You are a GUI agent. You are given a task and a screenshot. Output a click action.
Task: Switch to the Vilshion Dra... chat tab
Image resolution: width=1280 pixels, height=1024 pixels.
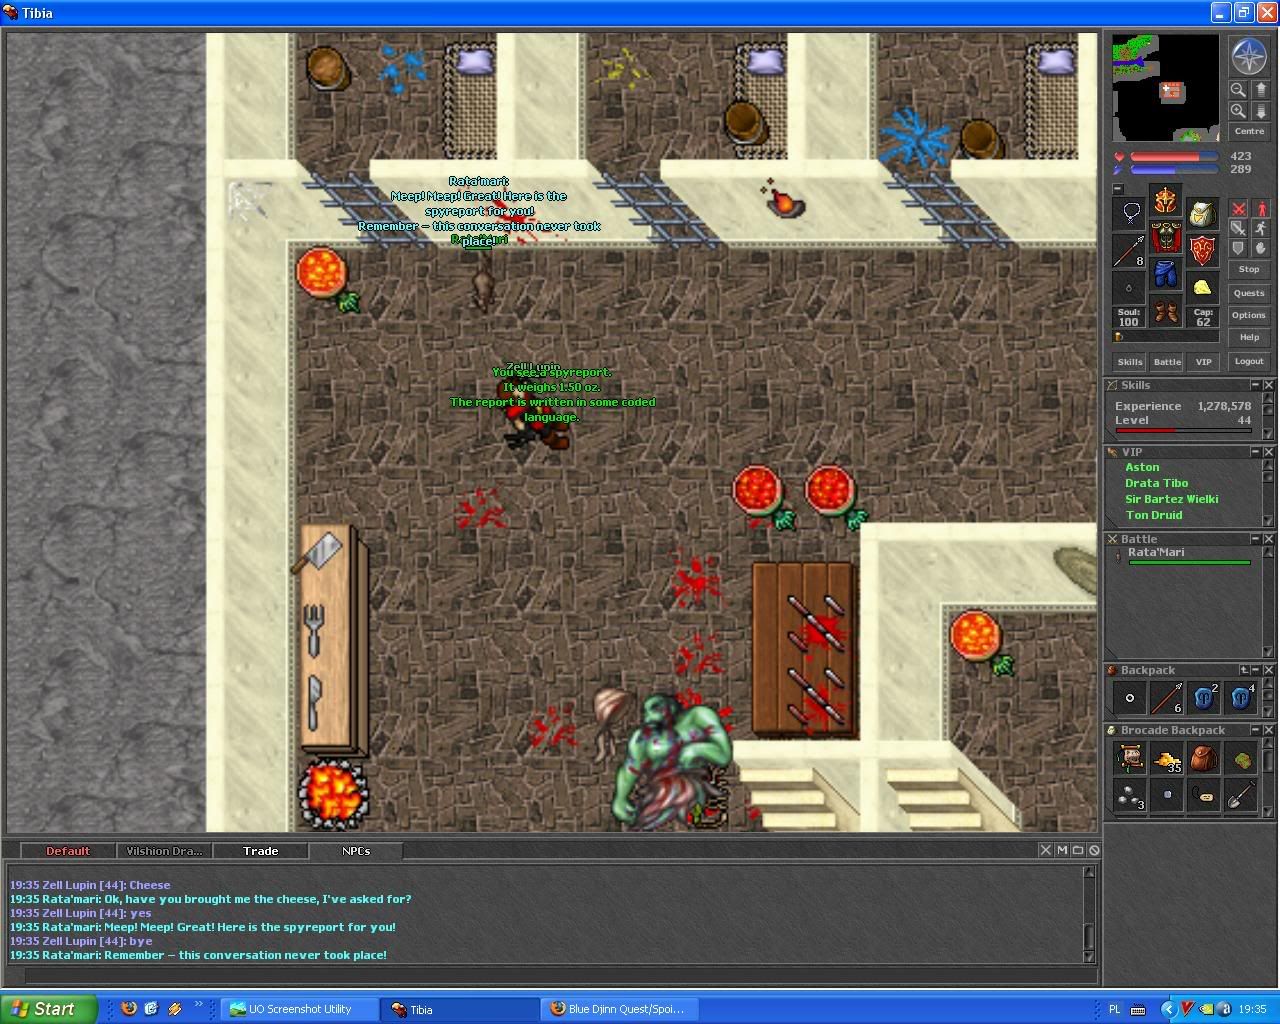point(164,851)
